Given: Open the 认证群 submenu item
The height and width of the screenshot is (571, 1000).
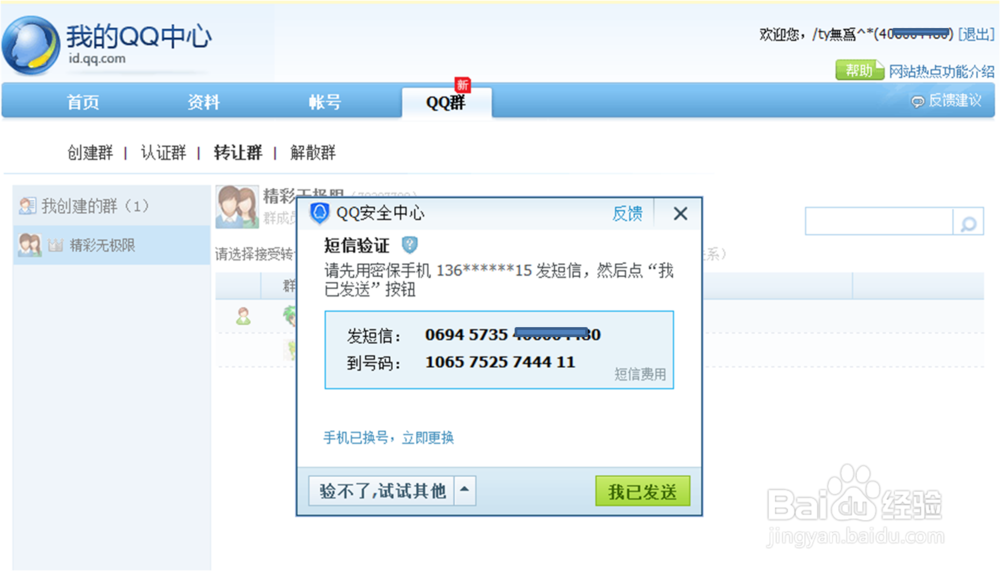Looking at the screenshot, I should click(x=163, y=152).
